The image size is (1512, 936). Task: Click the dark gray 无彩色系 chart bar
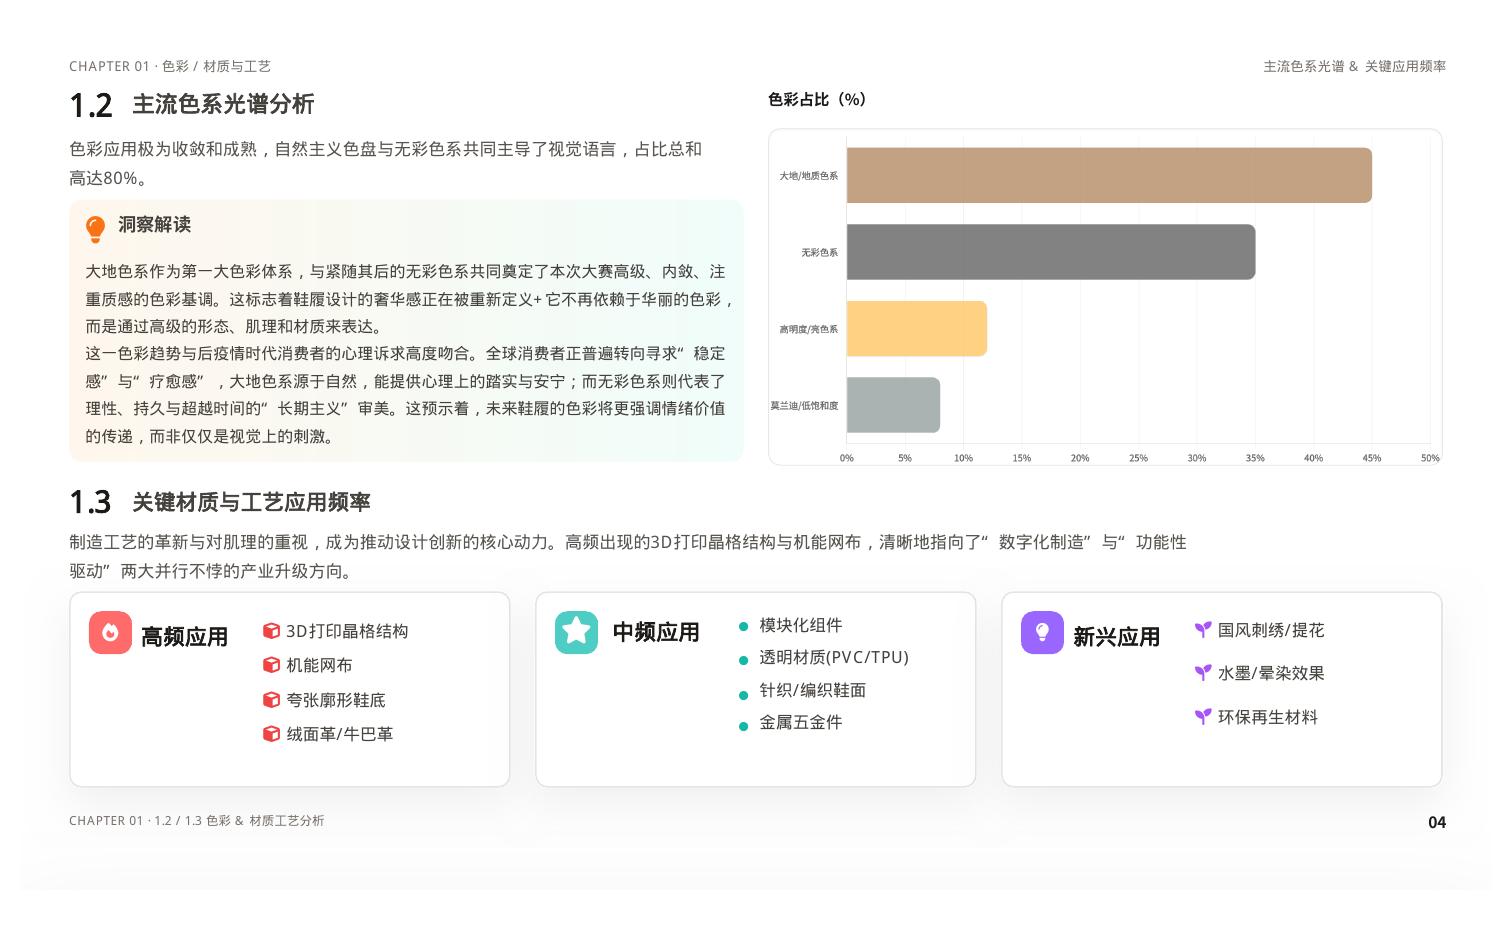pyautogui.click(x=1050, y=252)
